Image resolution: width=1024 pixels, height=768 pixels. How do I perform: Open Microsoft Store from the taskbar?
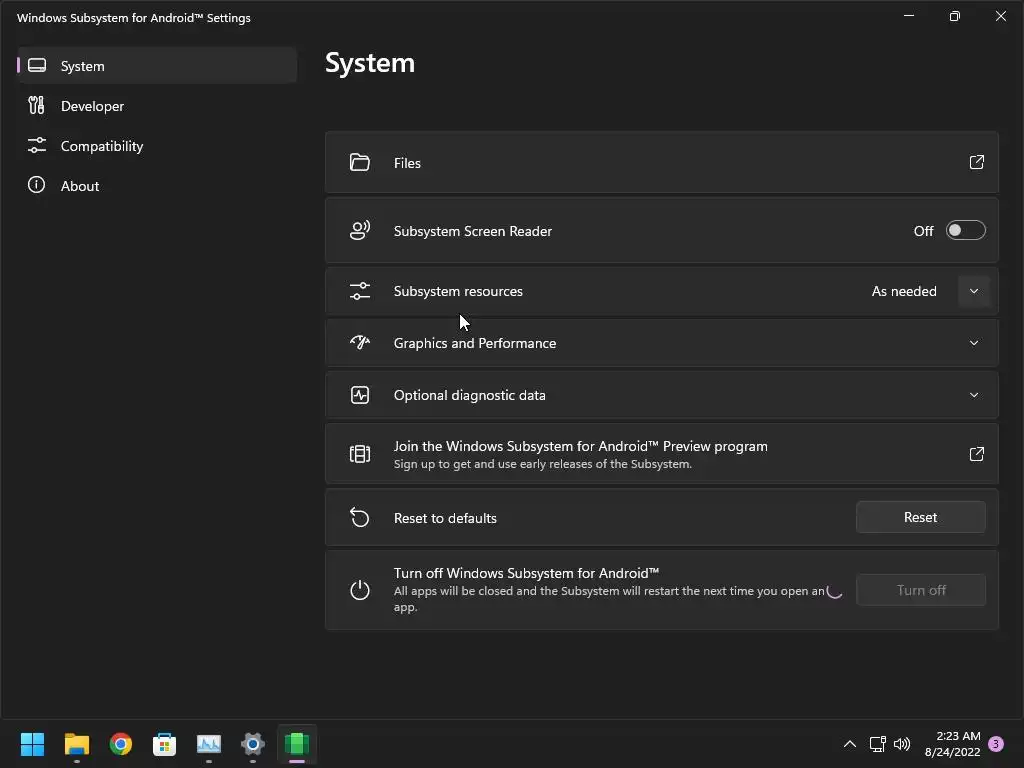165,744
